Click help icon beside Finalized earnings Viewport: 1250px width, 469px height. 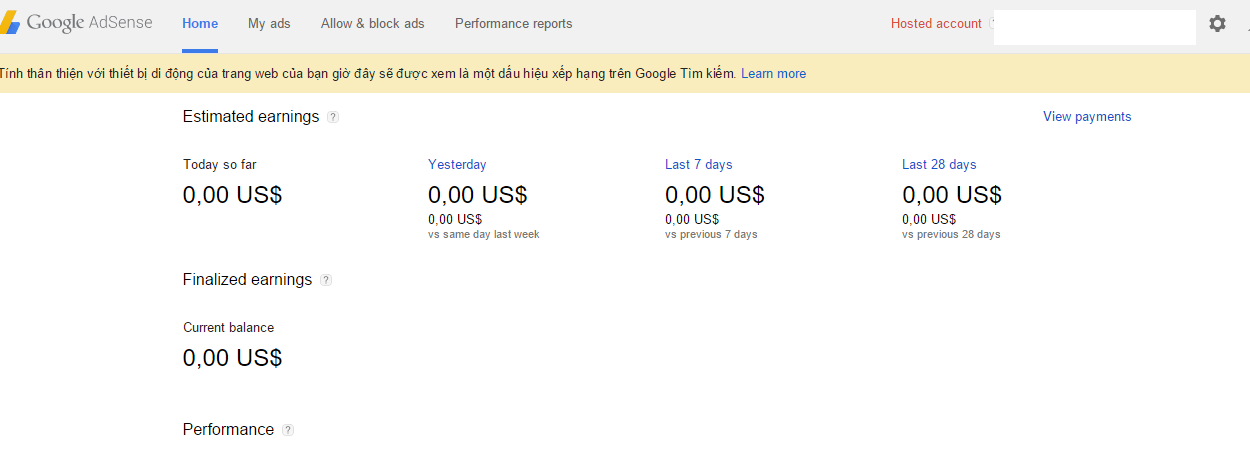tap(326, 280)
